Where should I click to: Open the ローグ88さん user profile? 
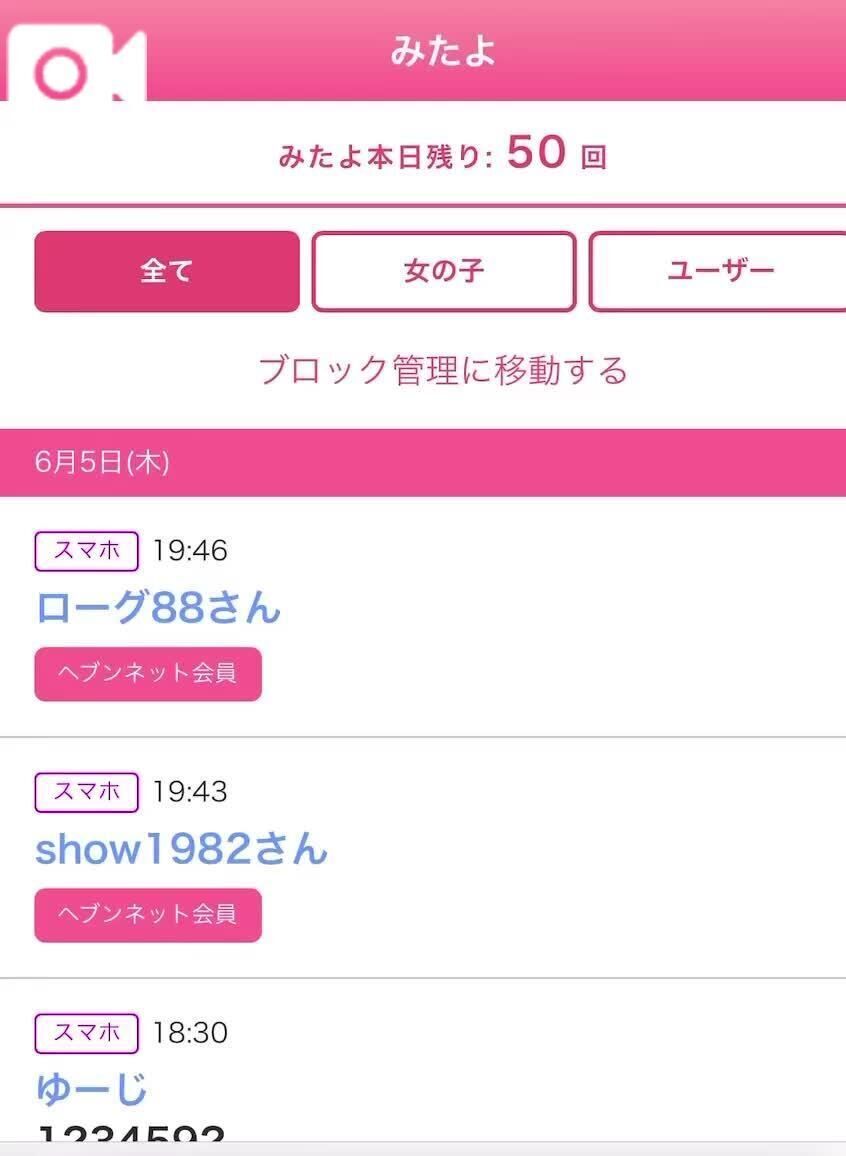(158, 608)
